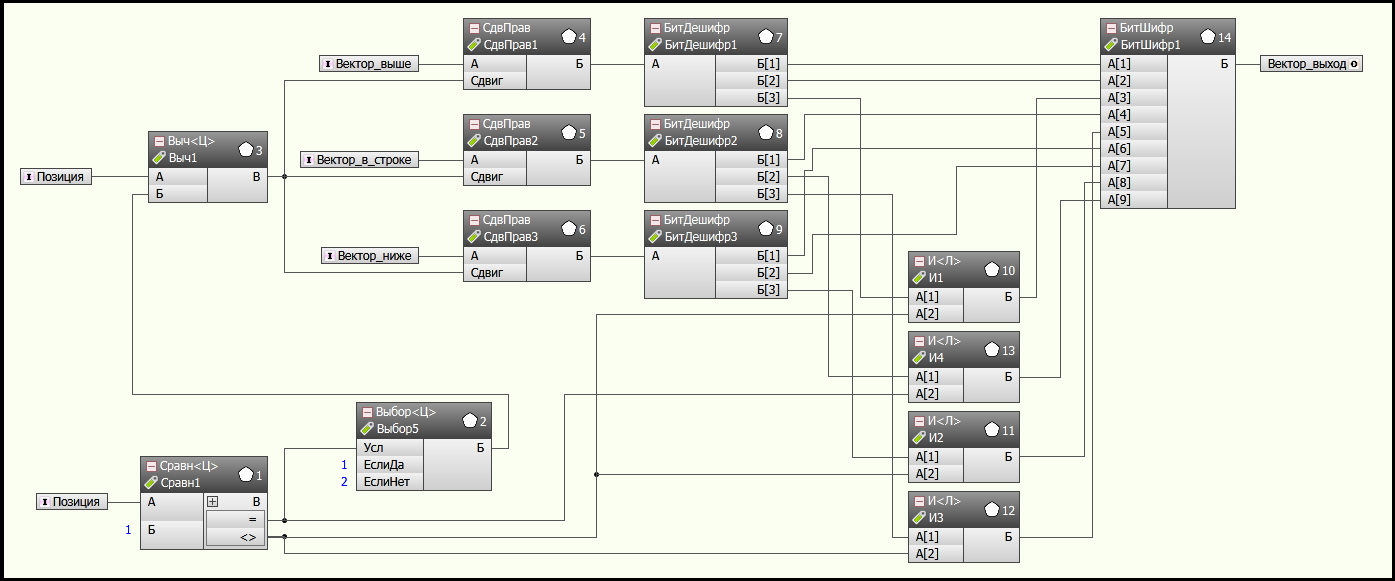Collapse the СдвПрав1 block header
The width and height of the screenshot is (1395, 581).
pos(474,28)
